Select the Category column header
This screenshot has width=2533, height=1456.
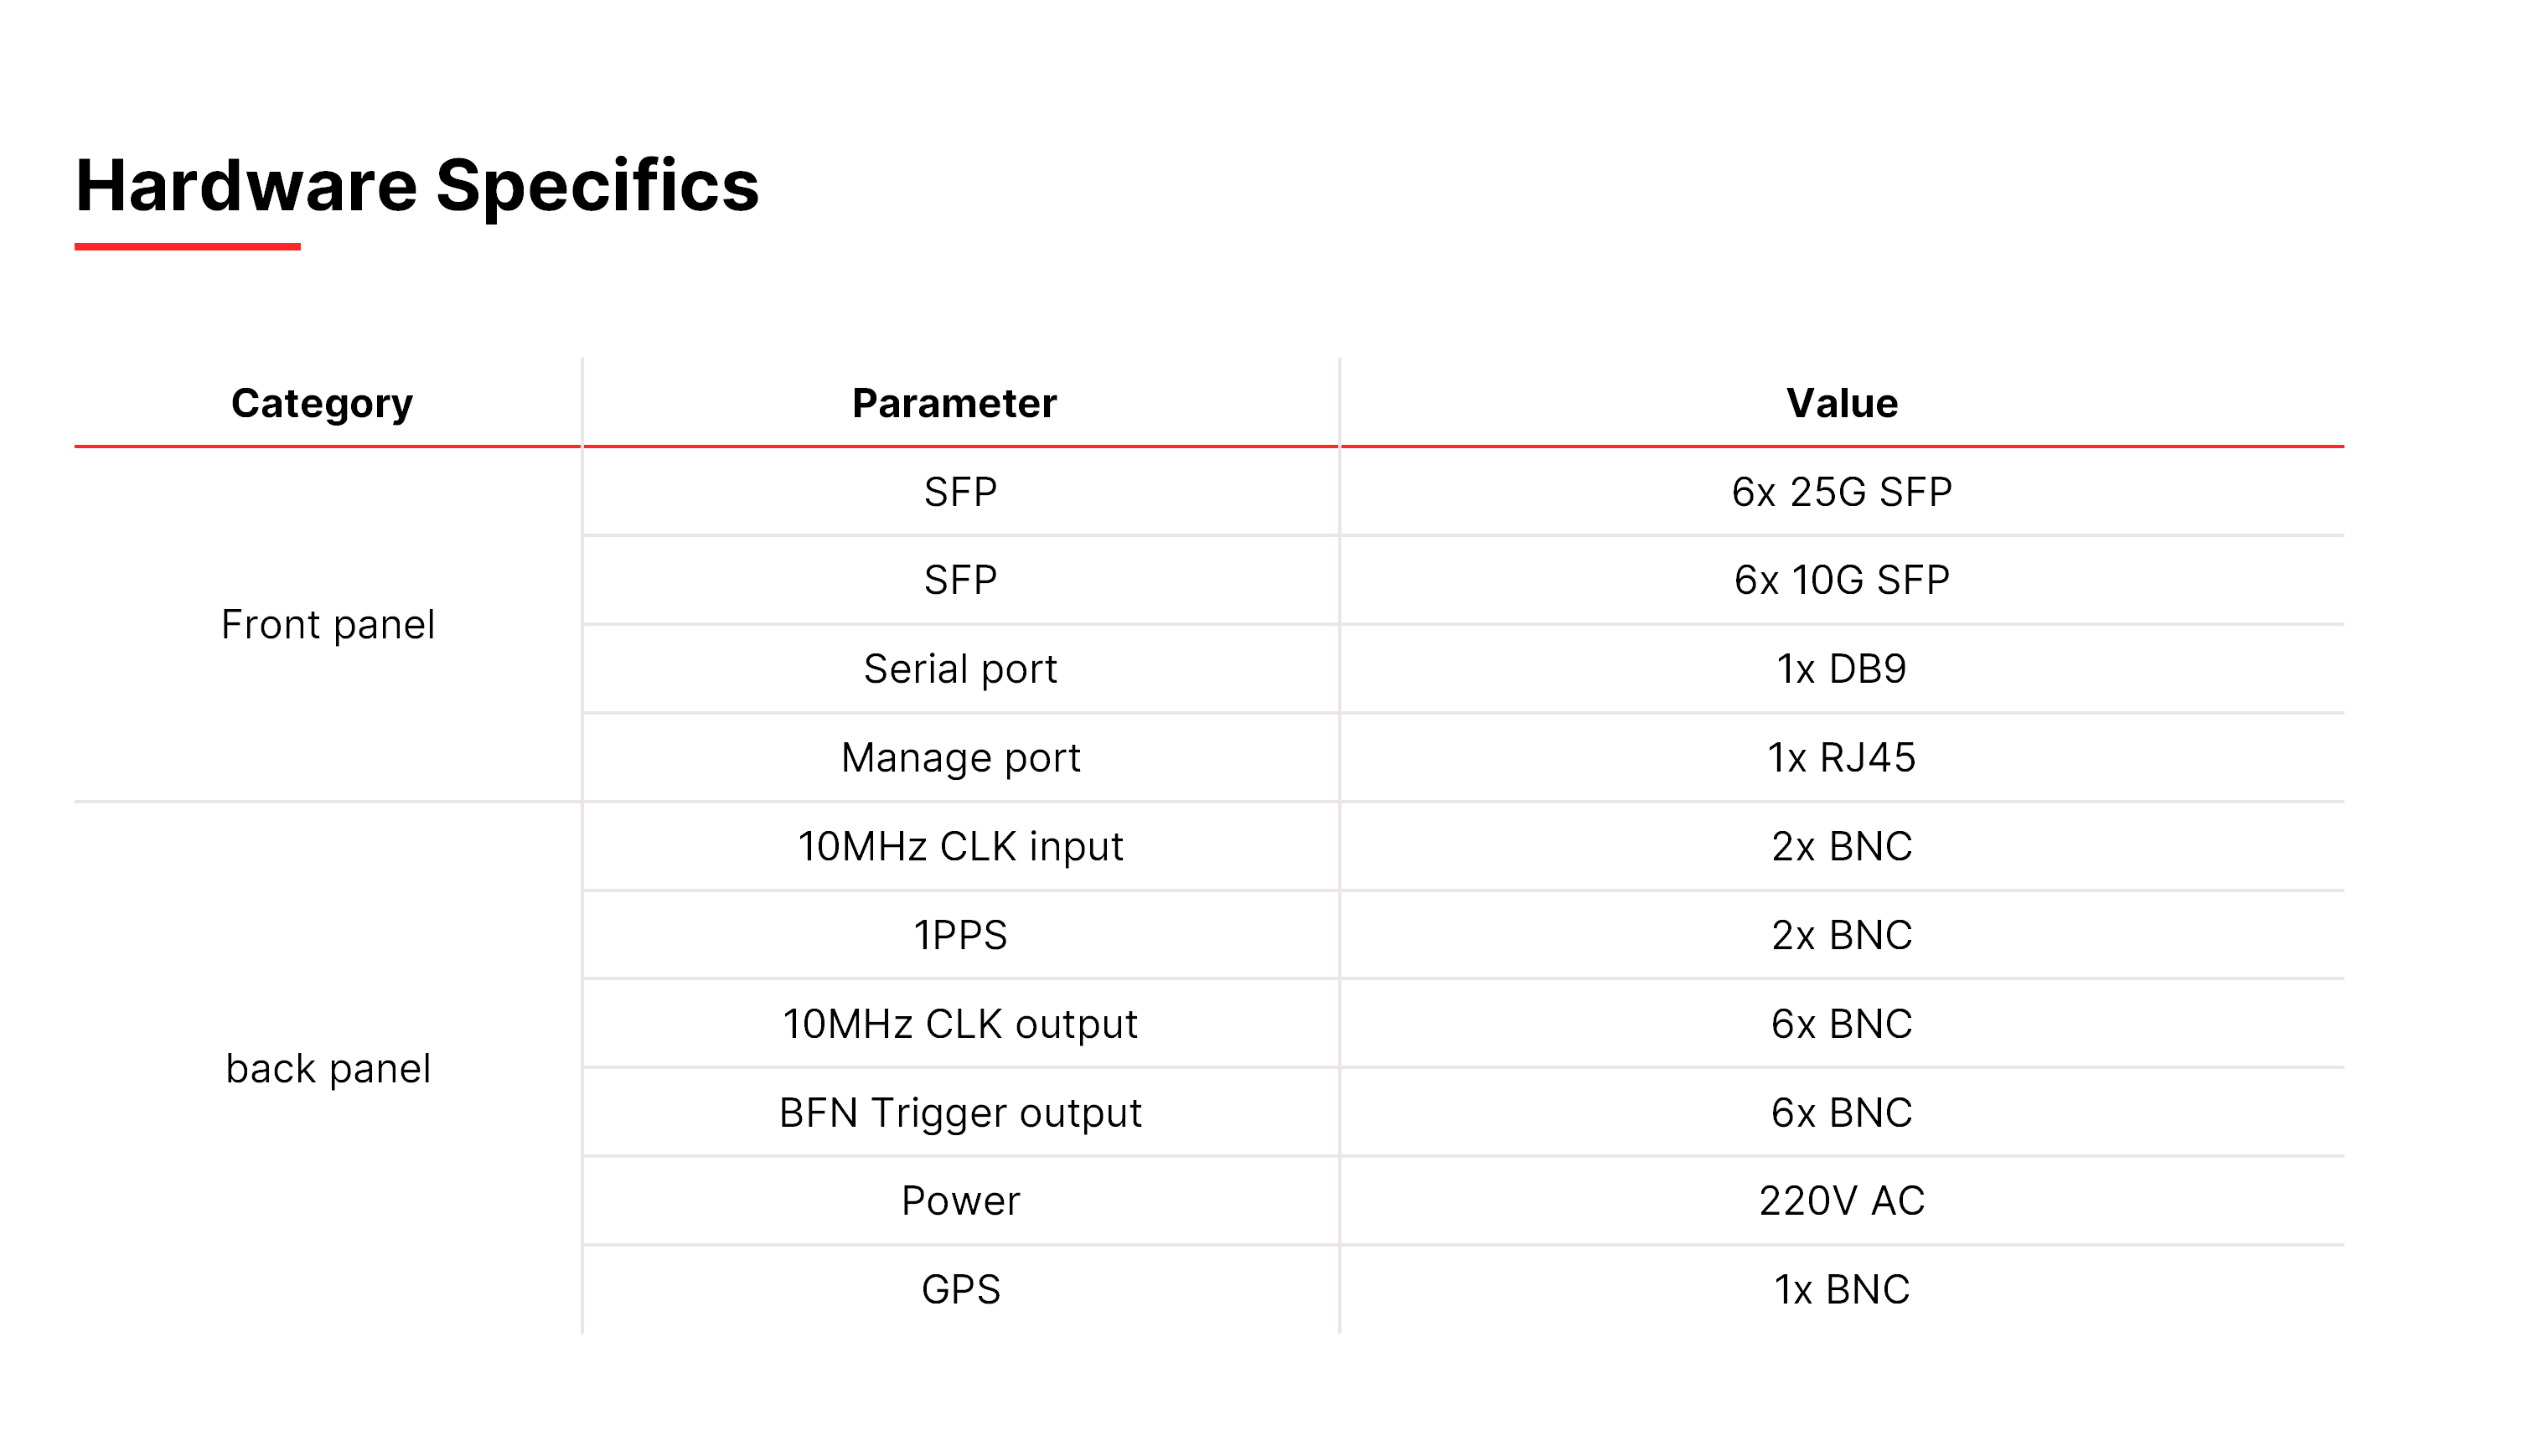pyautogui.click(x=322, y=403)
